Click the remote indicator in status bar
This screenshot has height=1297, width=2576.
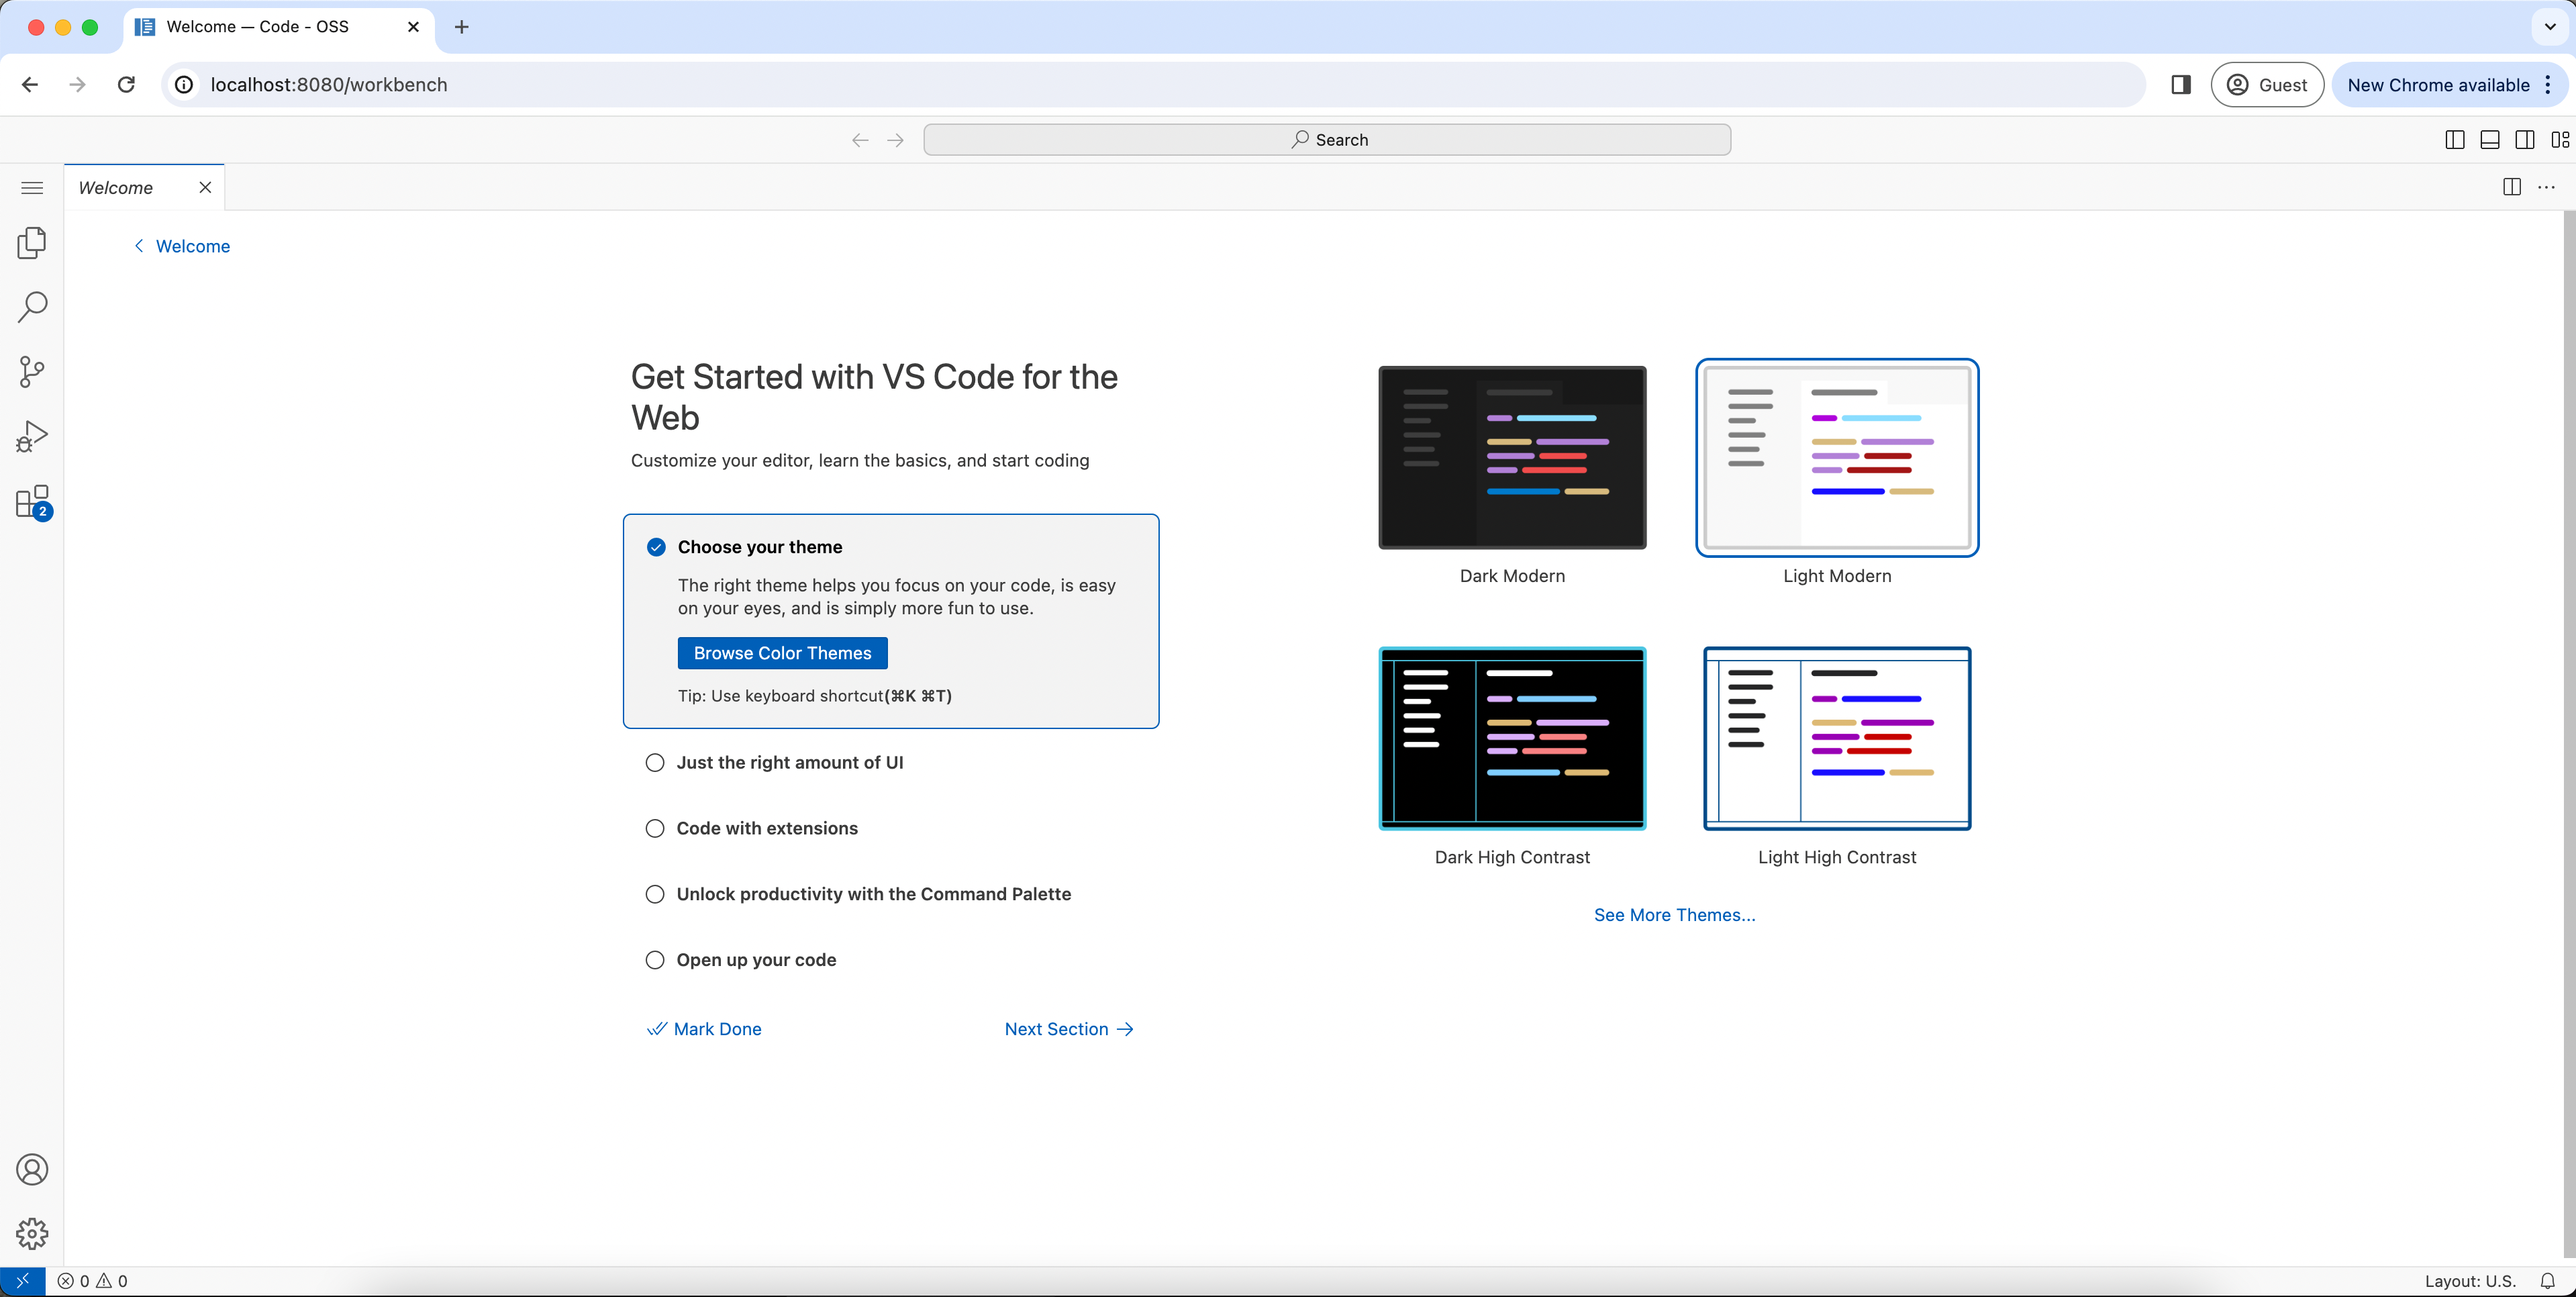[22, 1281]
